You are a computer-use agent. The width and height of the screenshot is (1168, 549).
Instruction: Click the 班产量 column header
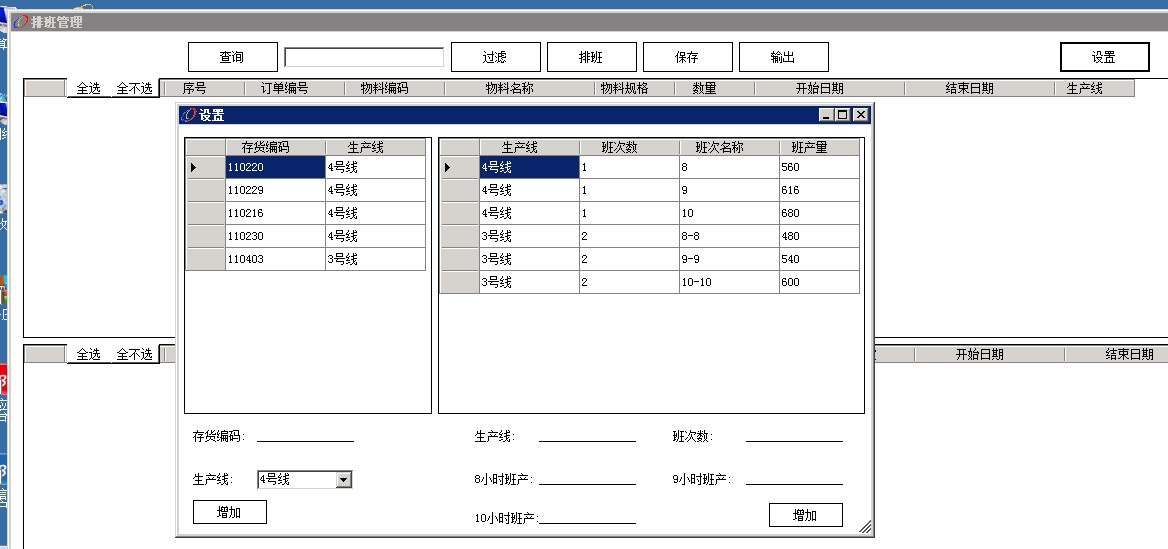[818, 148]
